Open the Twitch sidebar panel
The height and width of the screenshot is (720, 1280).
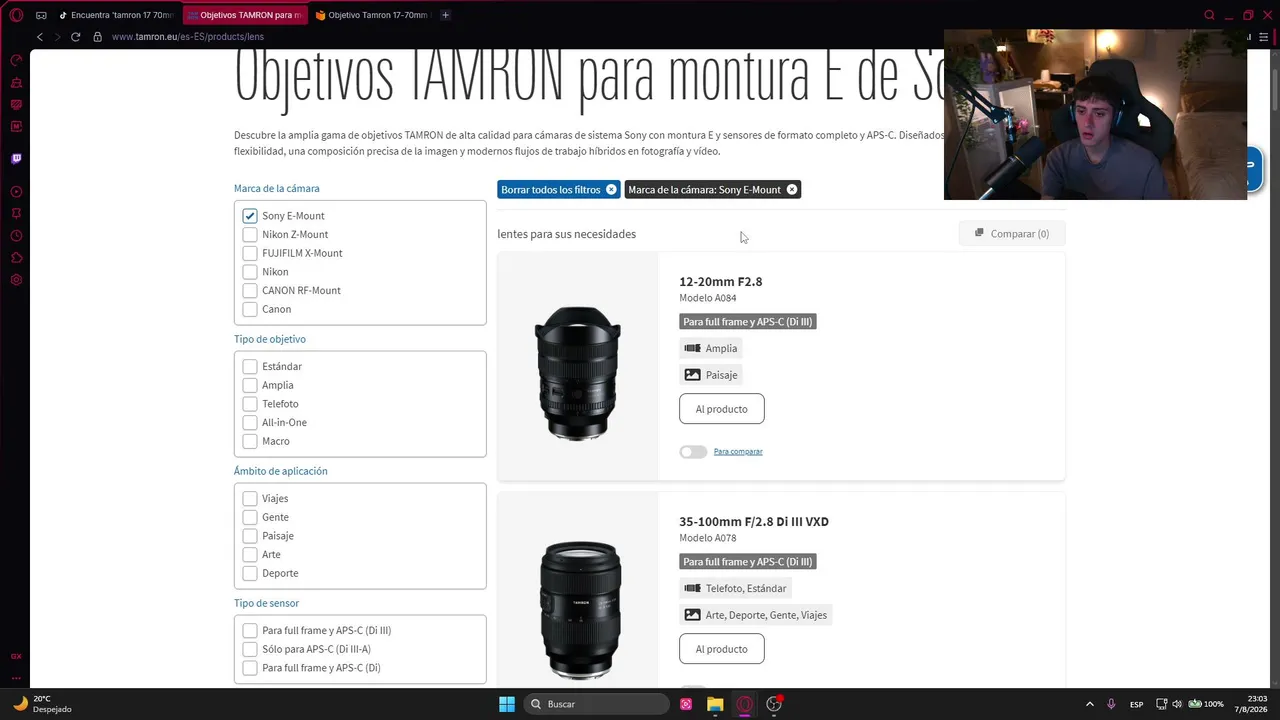pyautogui.click(x=16, y=158)
